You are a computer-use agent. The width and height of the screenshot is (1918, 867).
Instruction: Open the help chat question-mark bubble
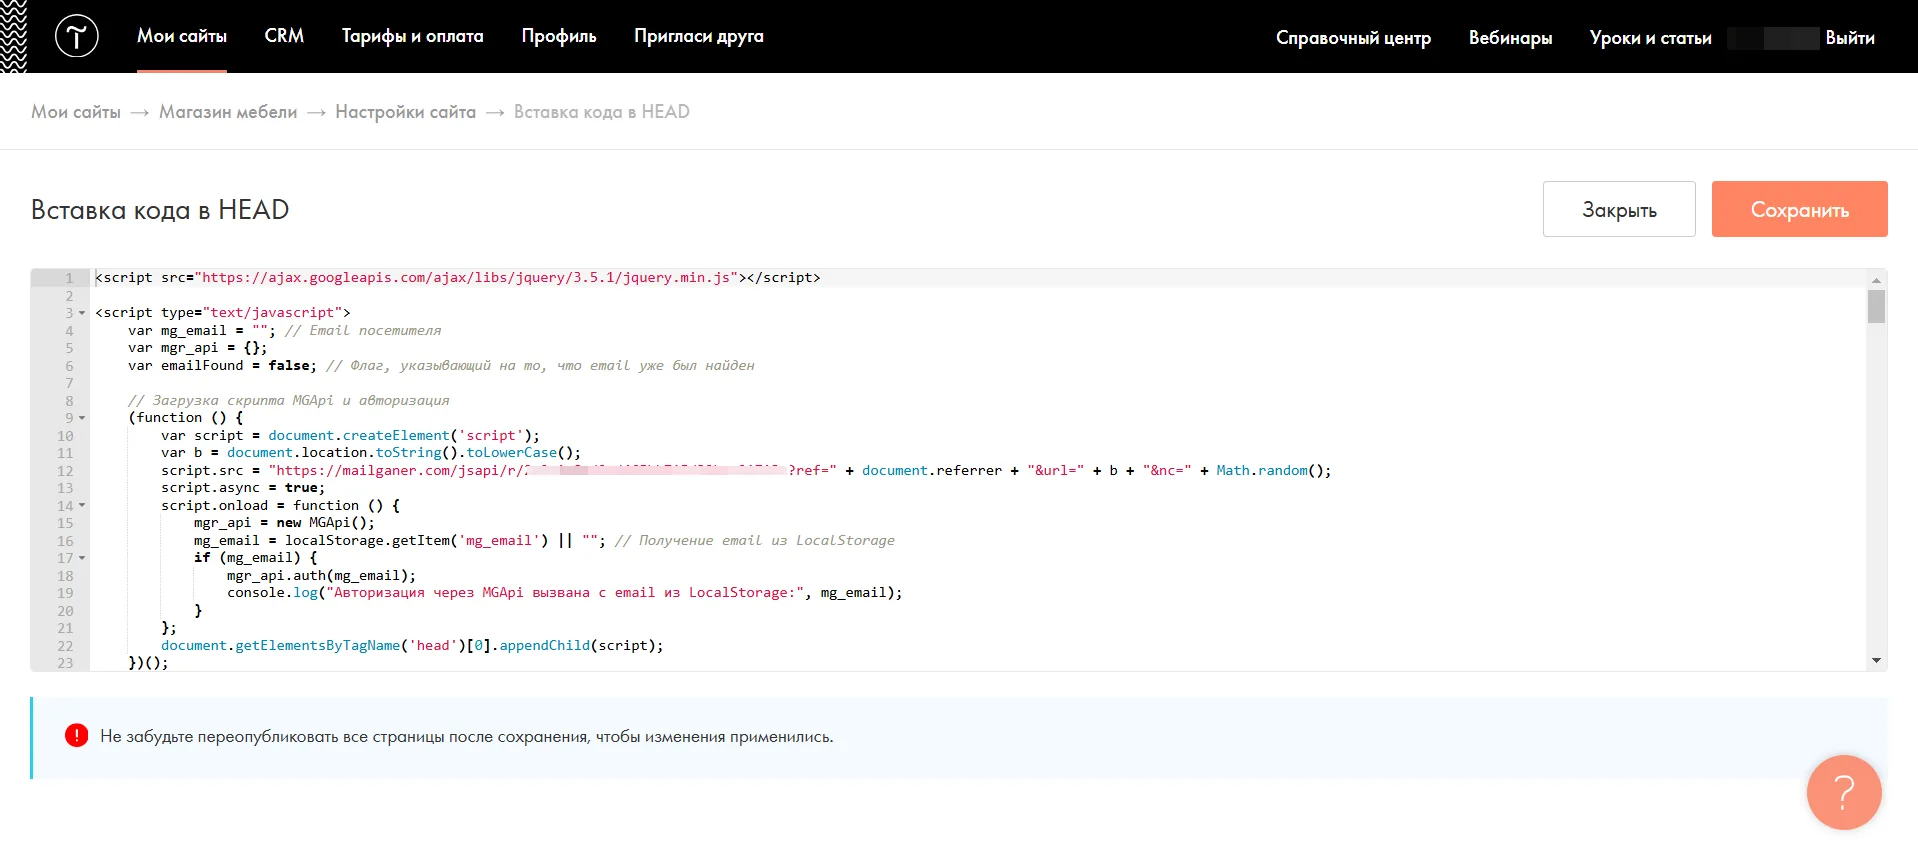pyautogui.click(x=1844, y=792)
